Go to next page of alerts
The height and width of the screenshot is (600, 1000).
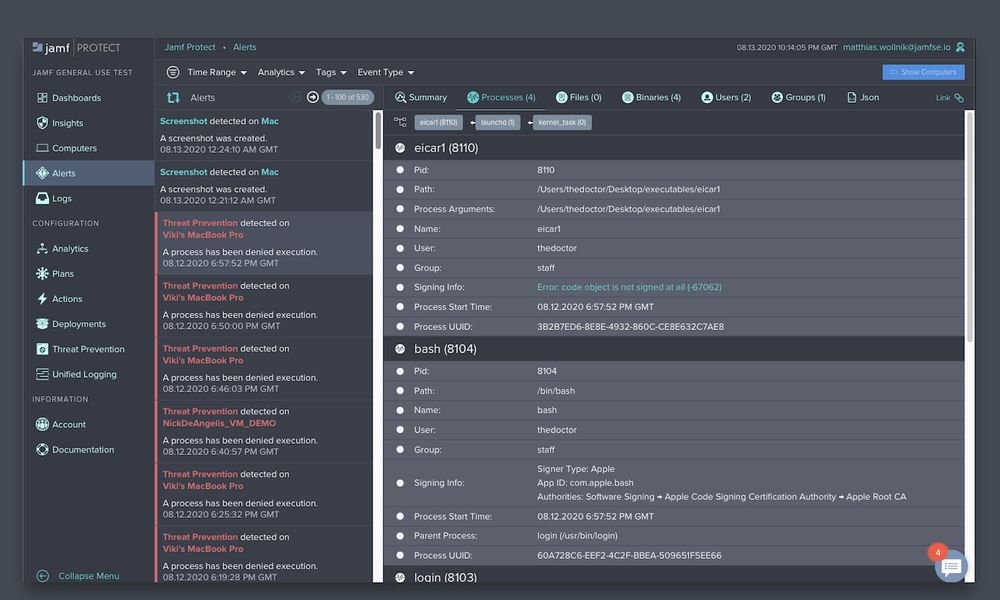pyautogui.click(x=312, y=97)
